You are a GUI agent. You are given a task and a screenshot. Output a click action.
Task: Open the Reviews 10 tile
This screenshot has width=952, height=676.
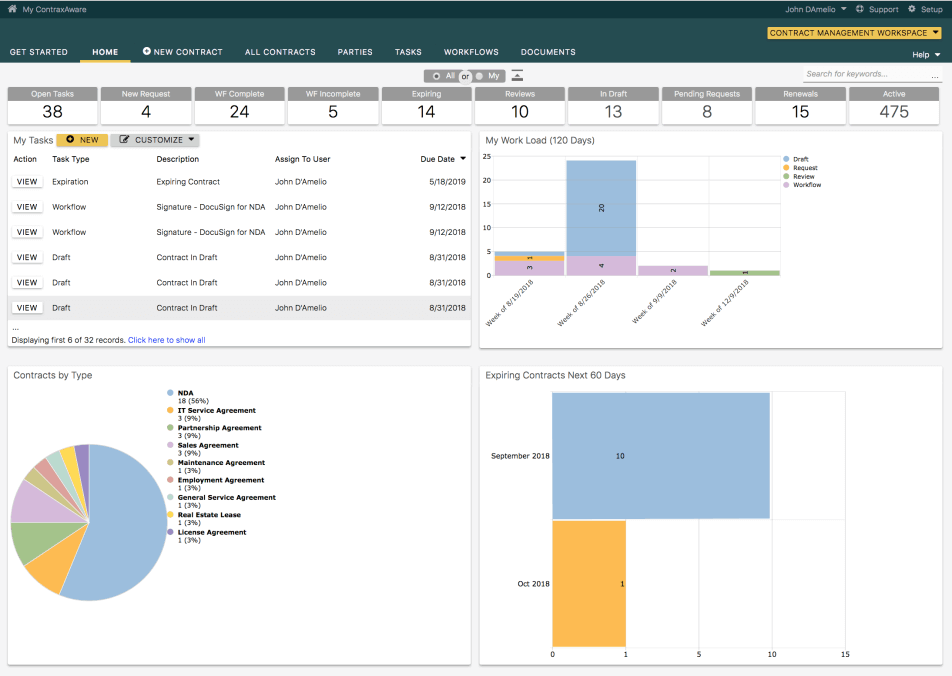[520, 106]
